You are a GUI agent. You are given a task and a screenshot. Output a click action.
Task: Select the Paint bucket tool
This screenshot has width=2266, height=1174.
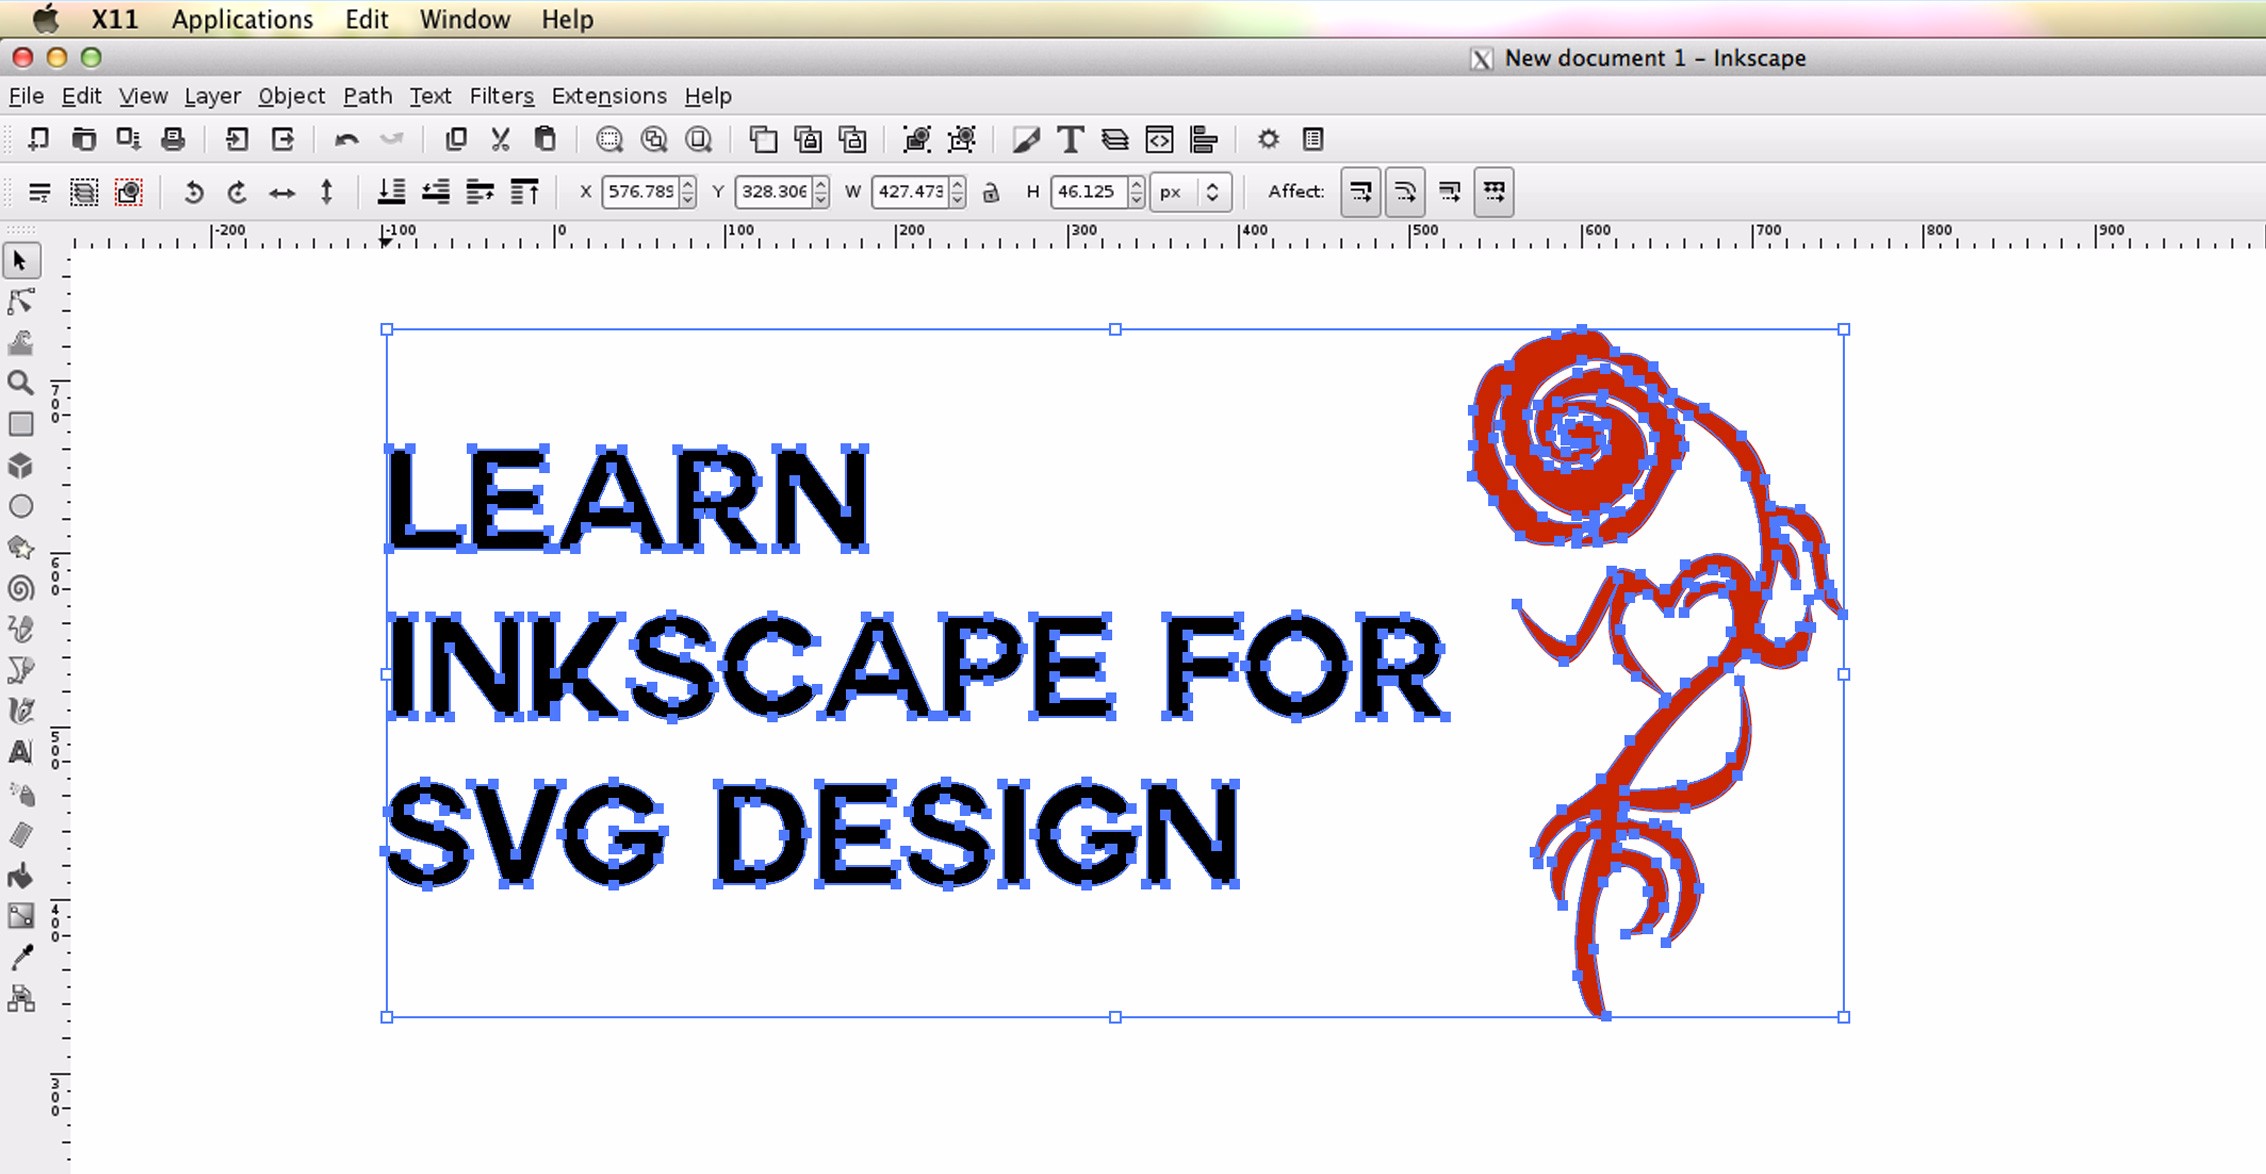tap(21, 876)
